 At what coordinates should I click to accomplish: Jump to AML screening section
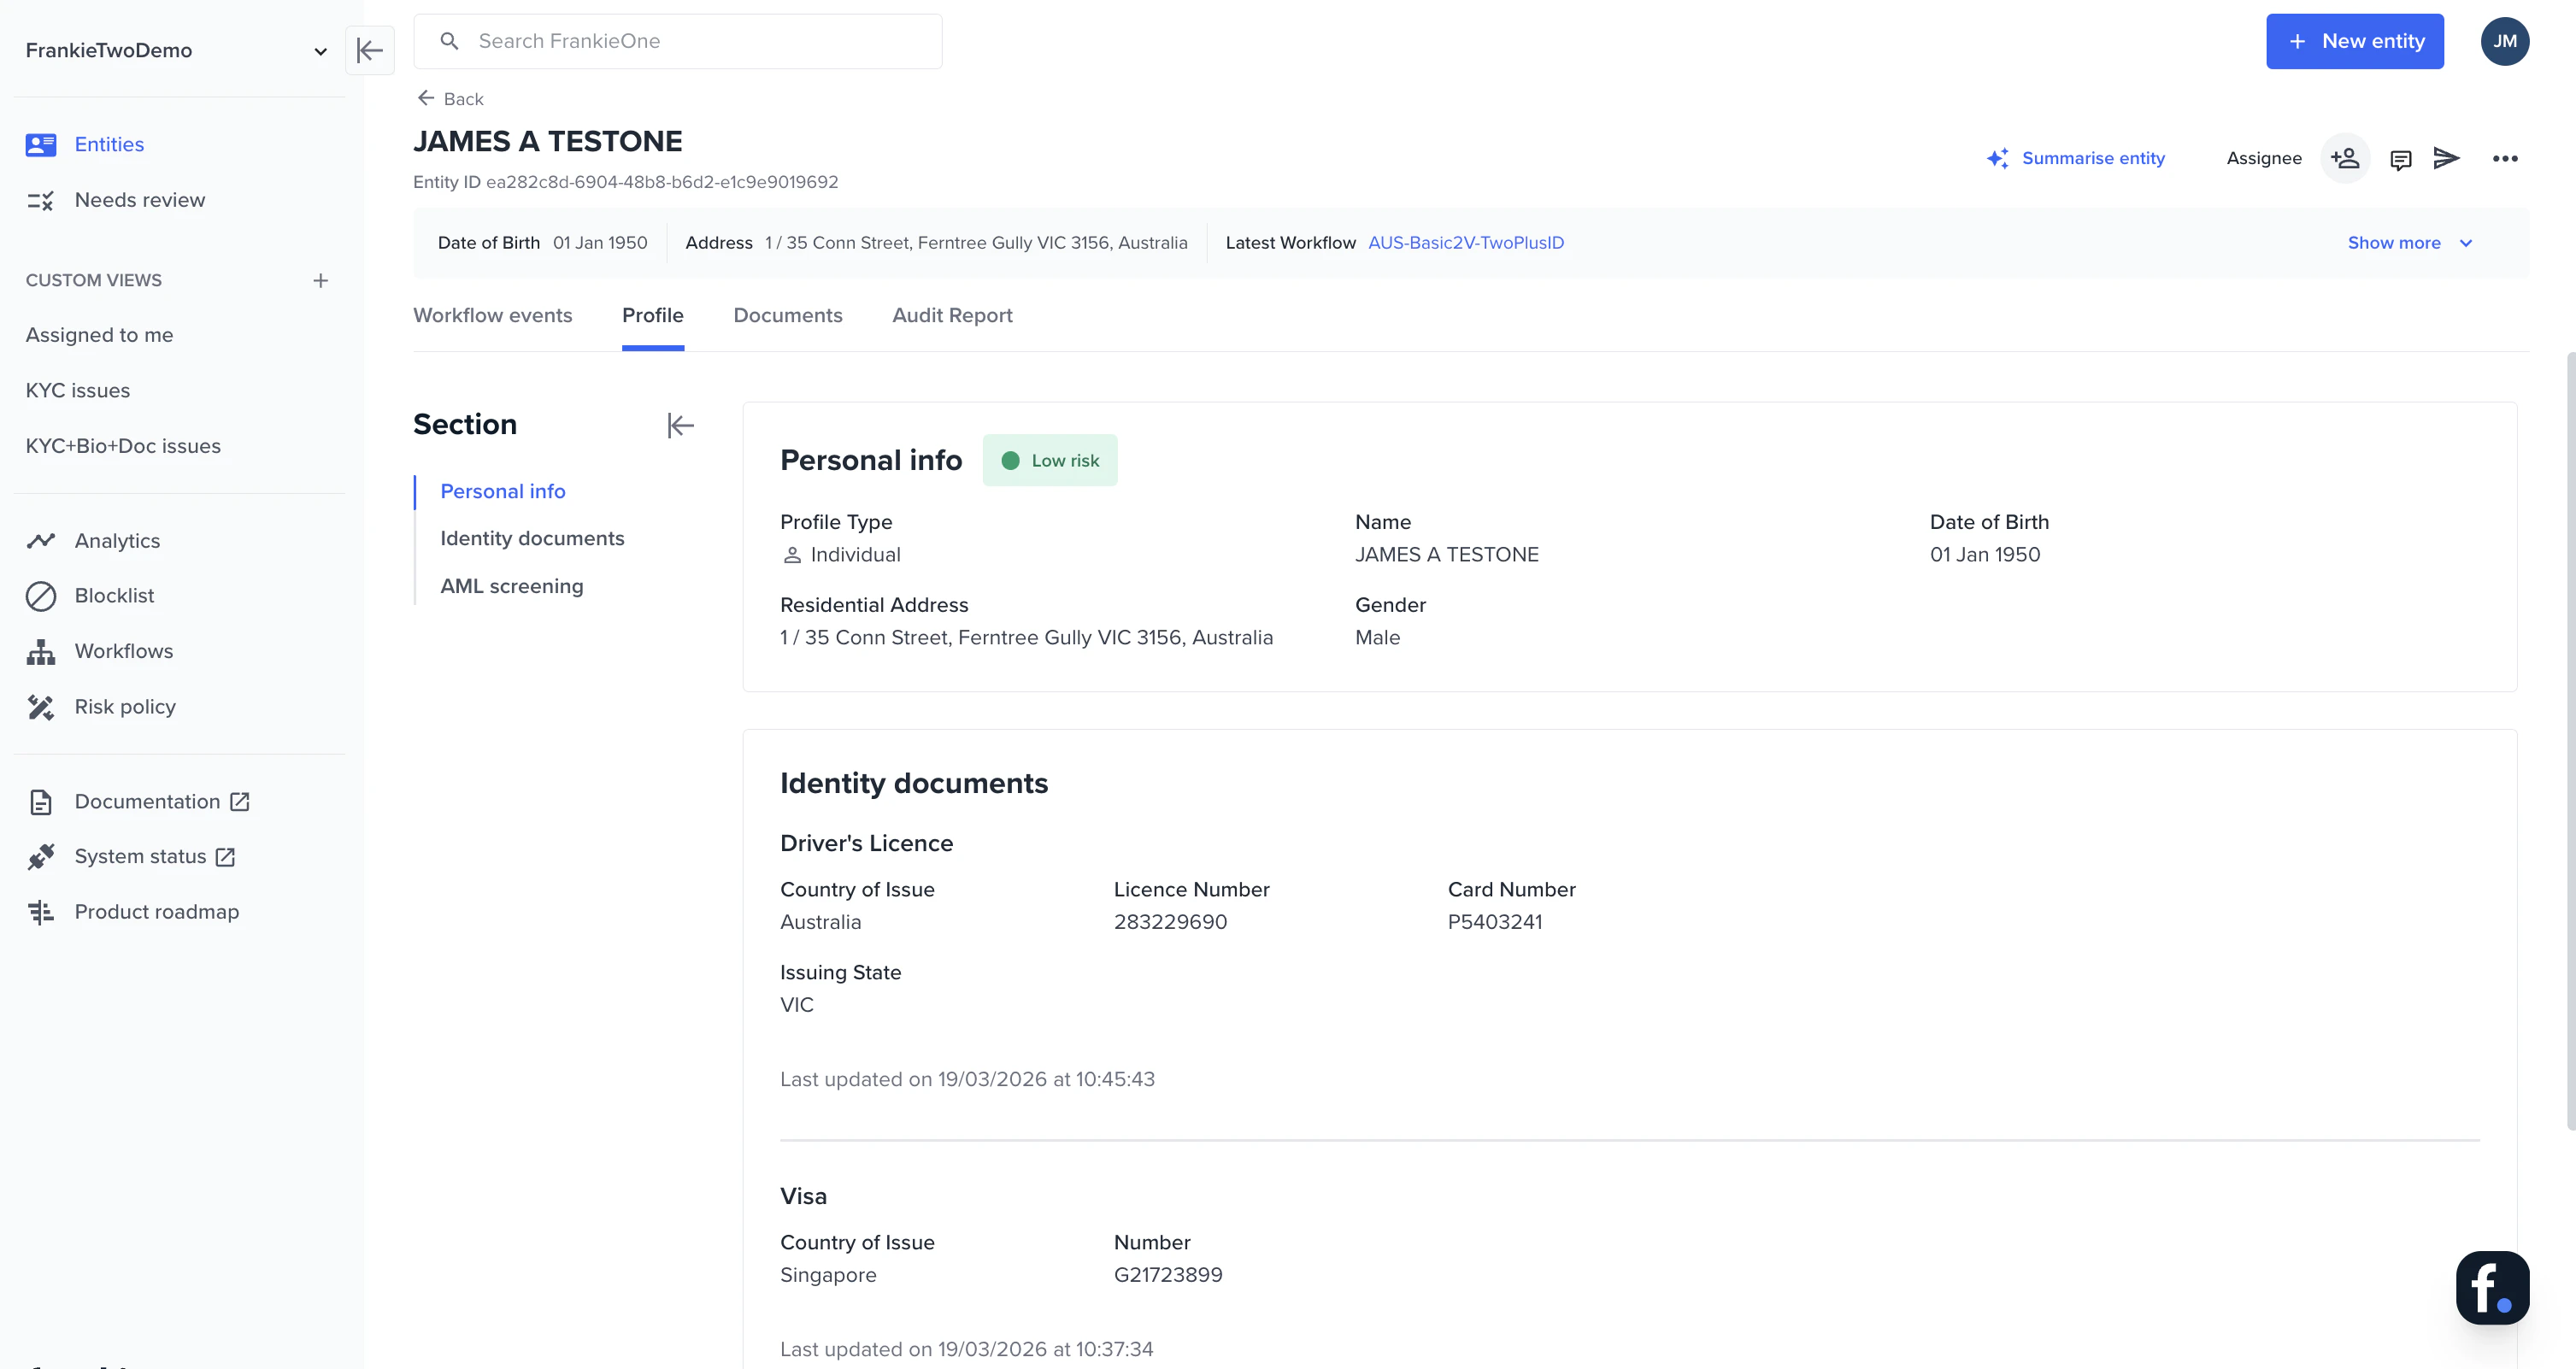tap(511, 586)
